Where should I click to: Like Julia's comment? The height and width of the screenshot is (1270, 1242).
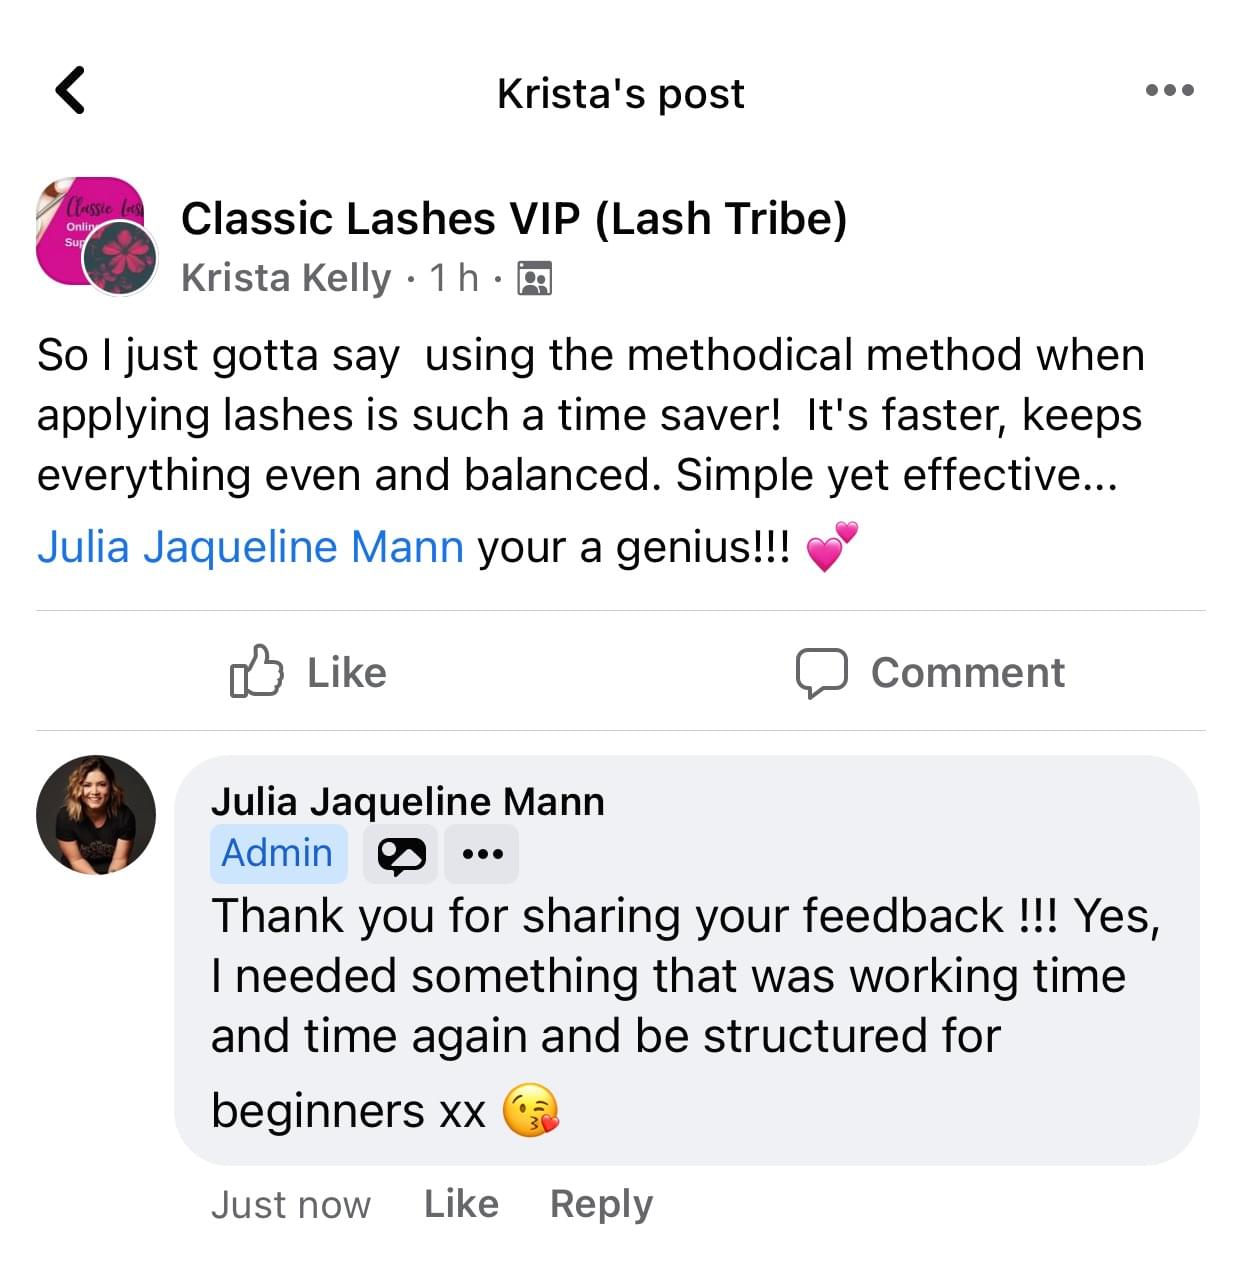tap(461, 1203)
